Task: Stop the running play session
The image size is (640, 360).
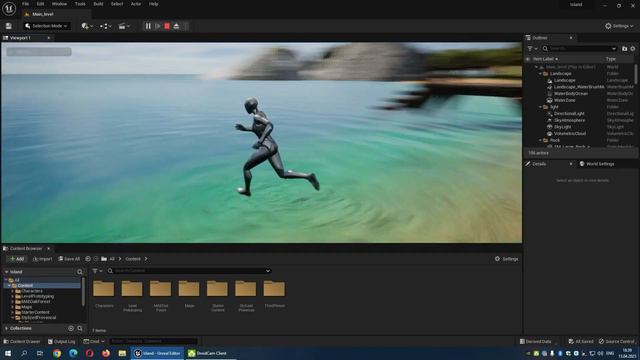Action: 167,26
